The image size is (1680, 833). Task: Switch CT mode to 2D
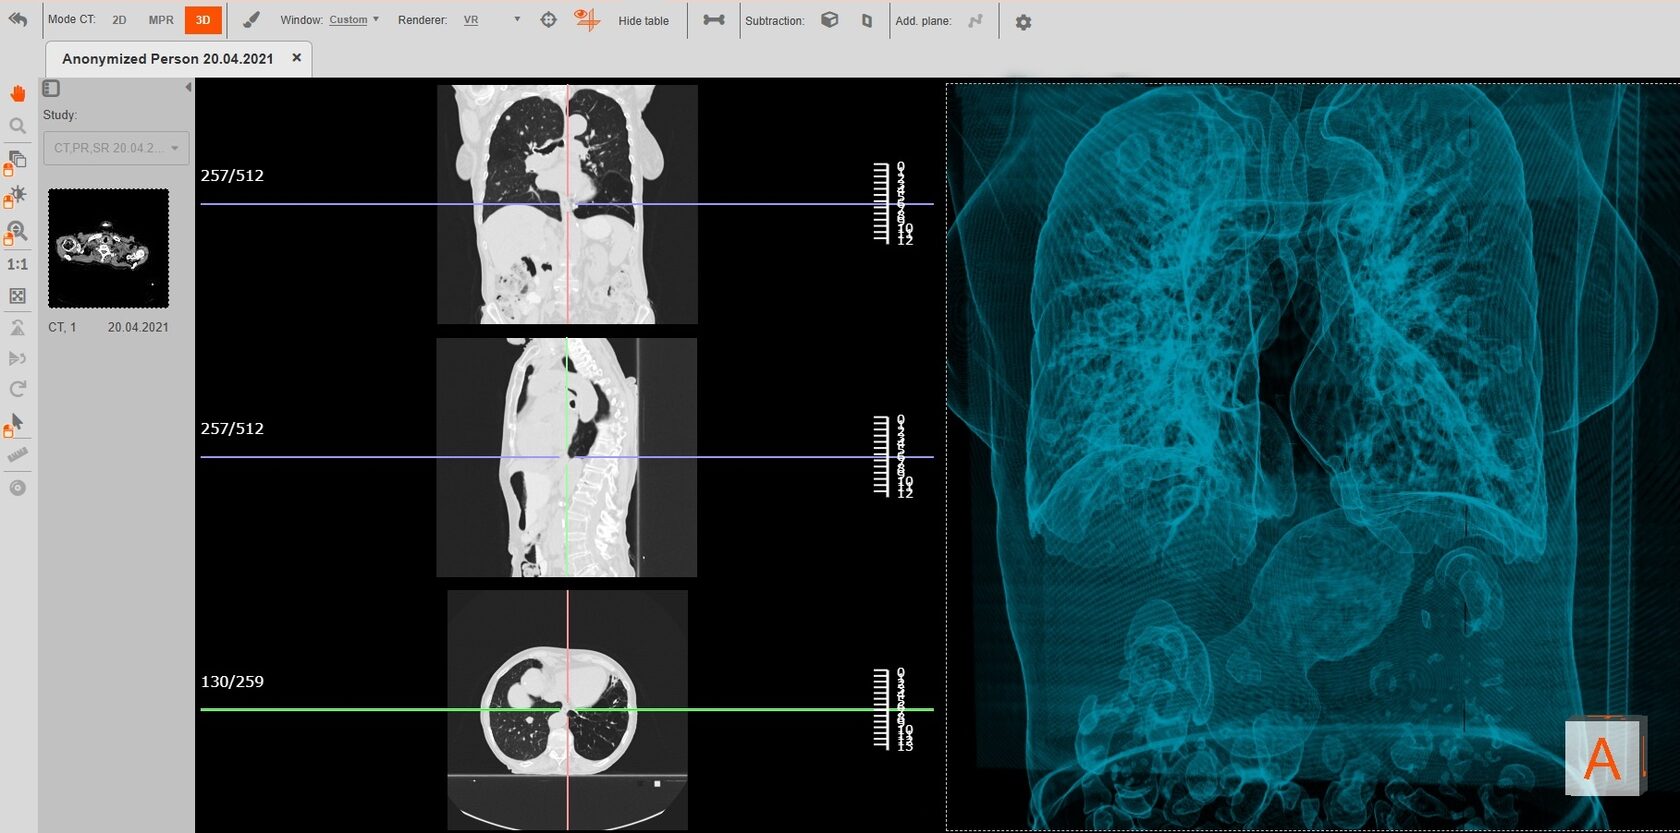click(x=119, y=20)
